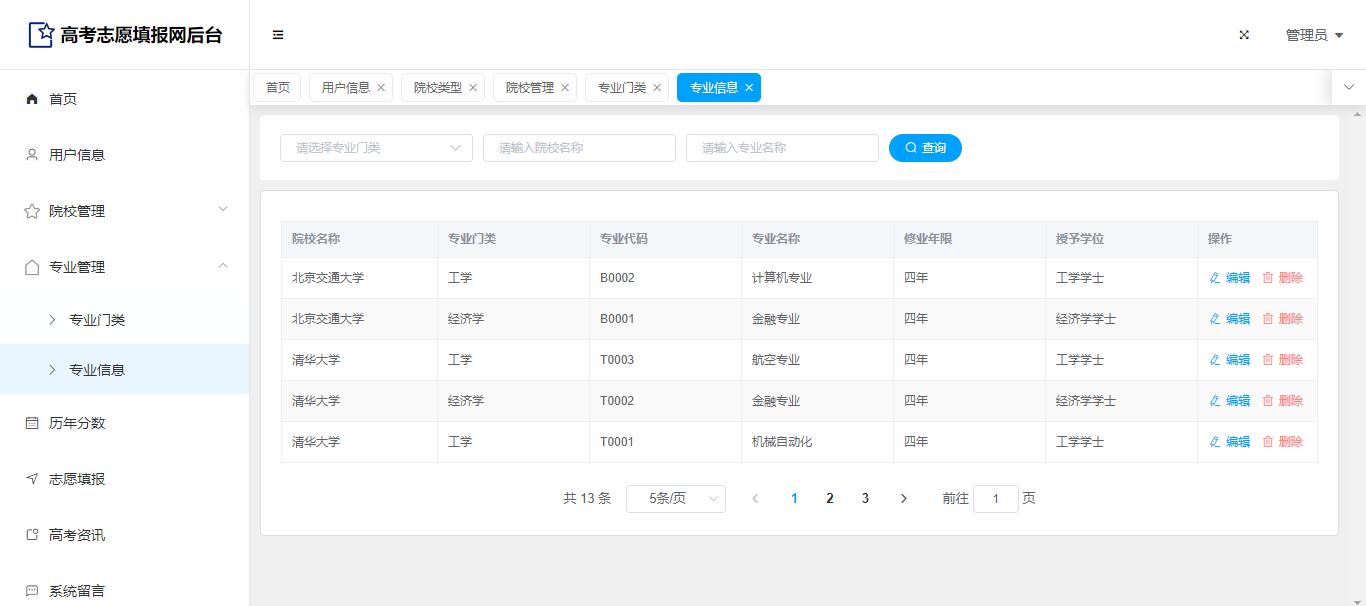Collapse the sidebar with the hamburger icon
Screen dimensions: 1366x606
click(x=278, y=35)
